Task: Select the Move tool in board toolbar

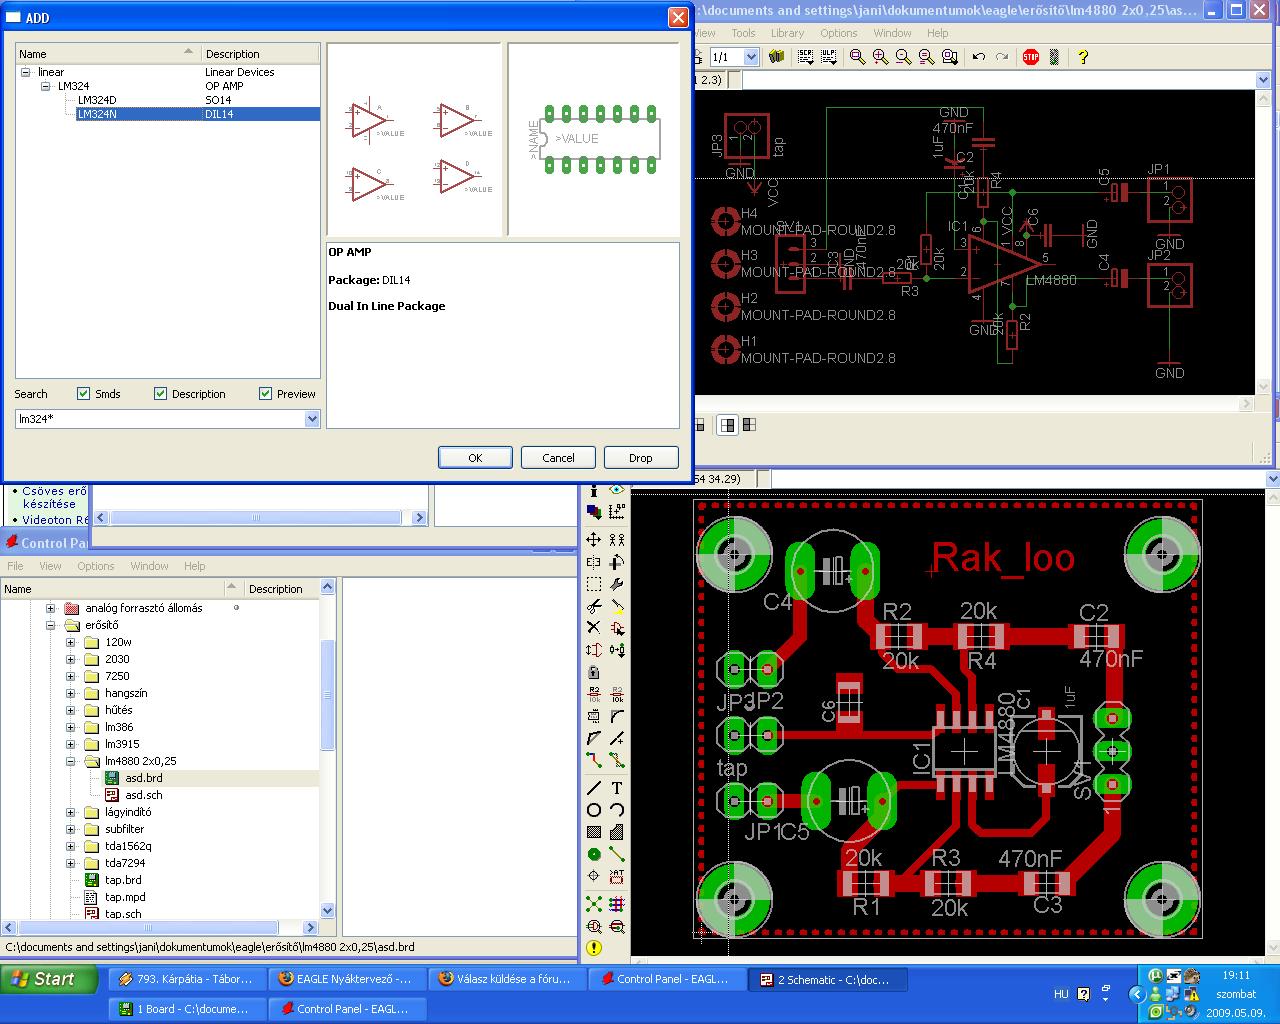Action: [594, 539]
